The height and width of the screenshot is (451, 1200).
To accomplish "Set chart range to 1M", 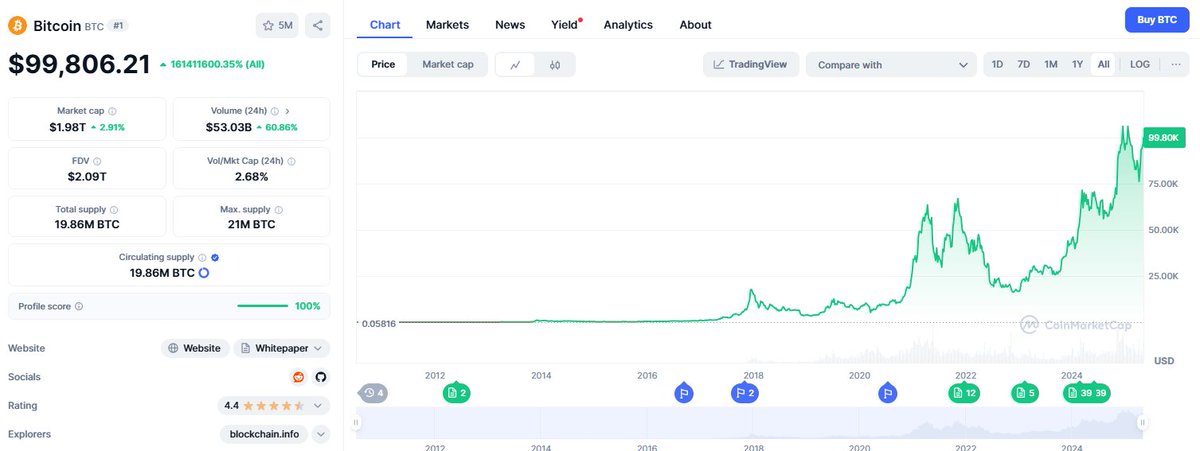I will point(1051,64).
